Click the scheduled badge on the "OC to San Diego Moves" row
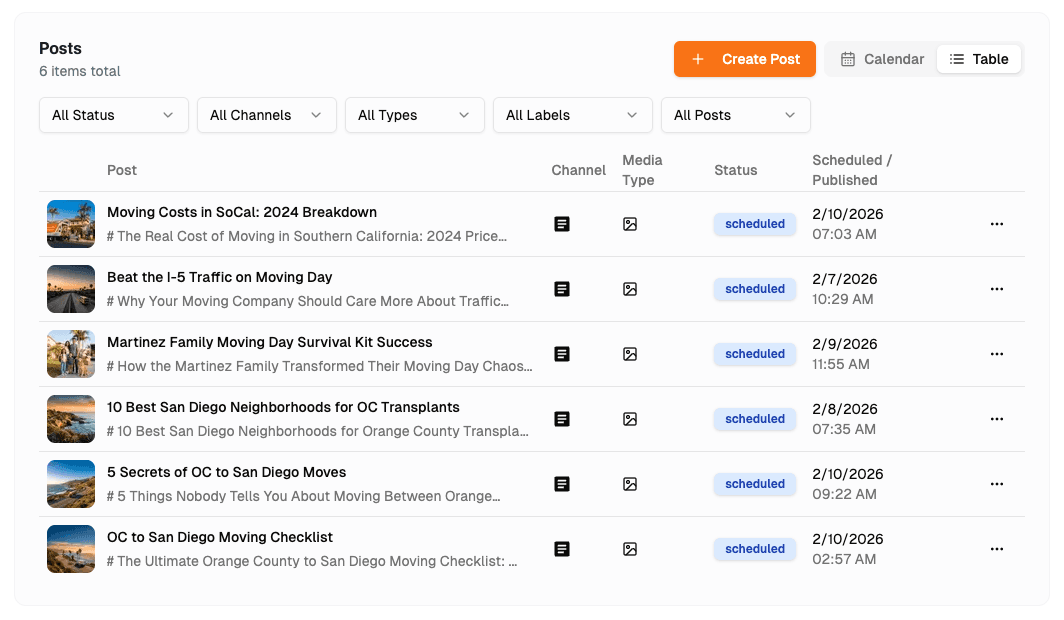 pos(754,484)
